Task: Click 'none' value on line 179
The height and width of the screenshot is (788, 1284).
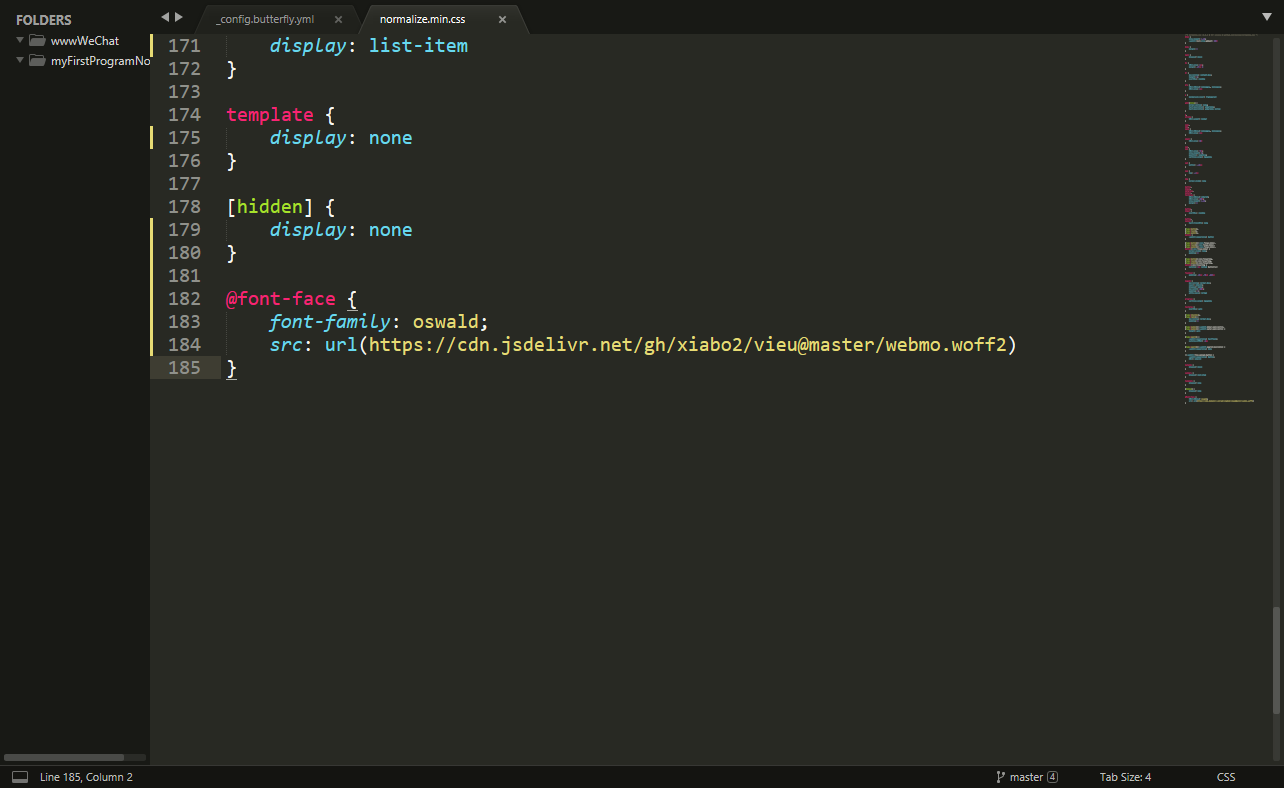Action: pyautogui.click(x=390, y=230)
